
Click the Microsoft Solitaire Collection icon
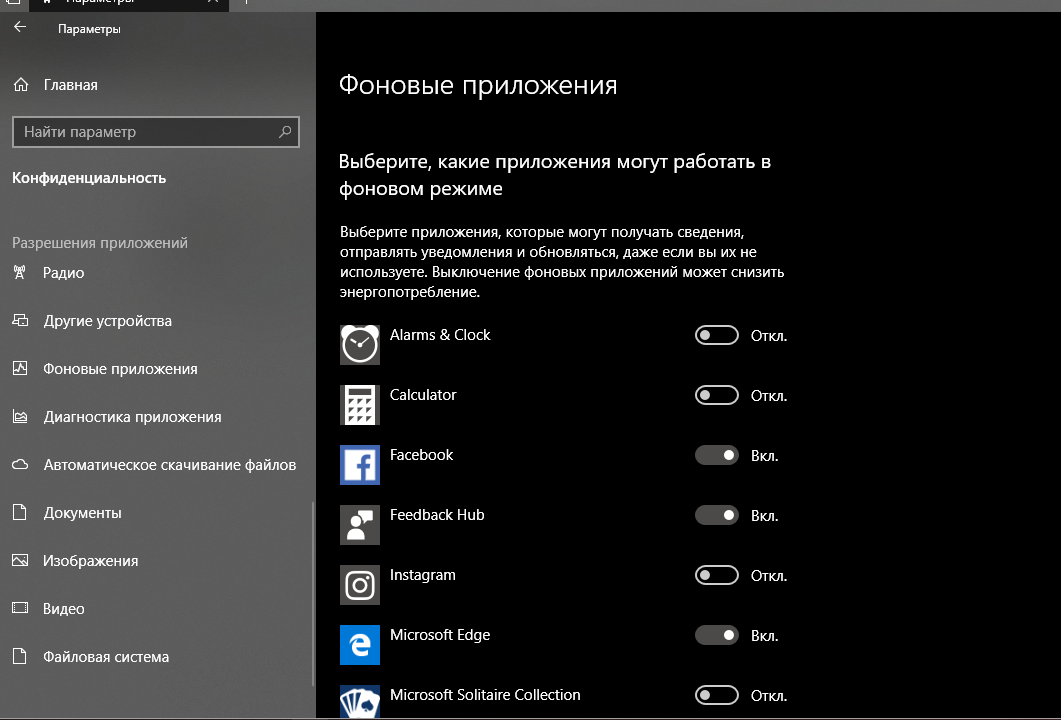(x=359, y=702)
